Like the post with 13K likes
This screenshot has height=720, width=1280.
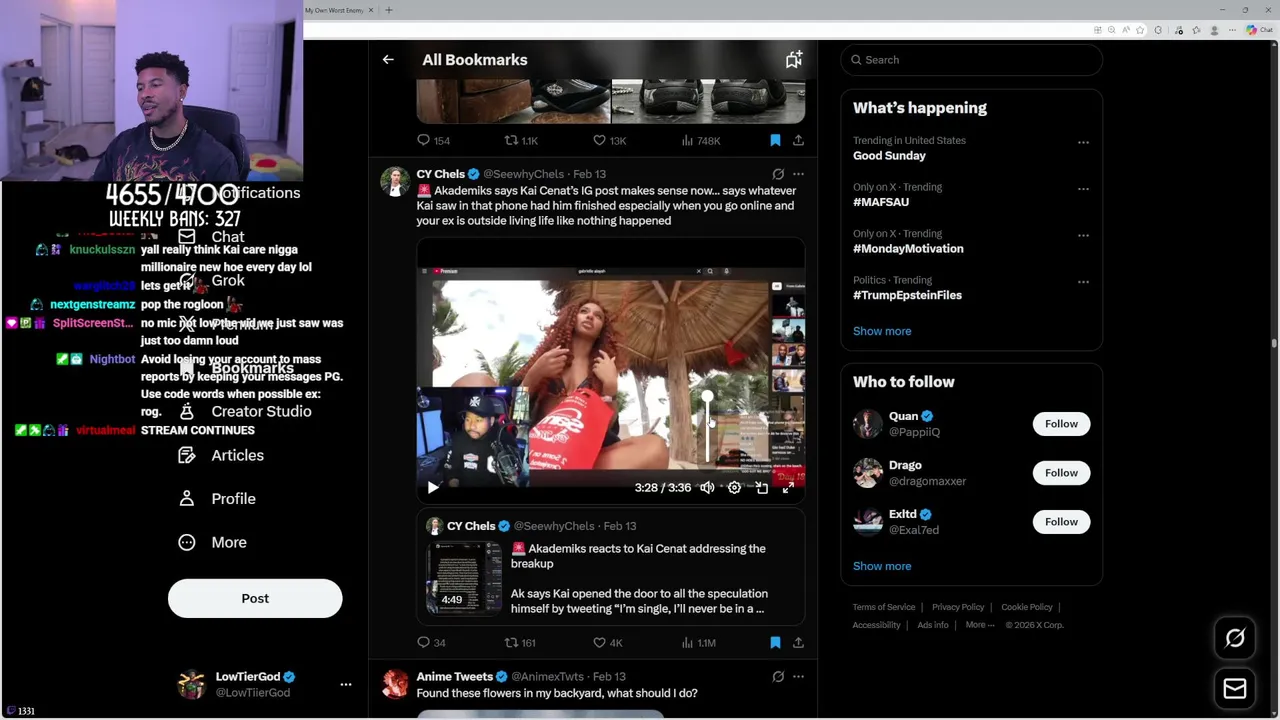[x=609, y=141]
